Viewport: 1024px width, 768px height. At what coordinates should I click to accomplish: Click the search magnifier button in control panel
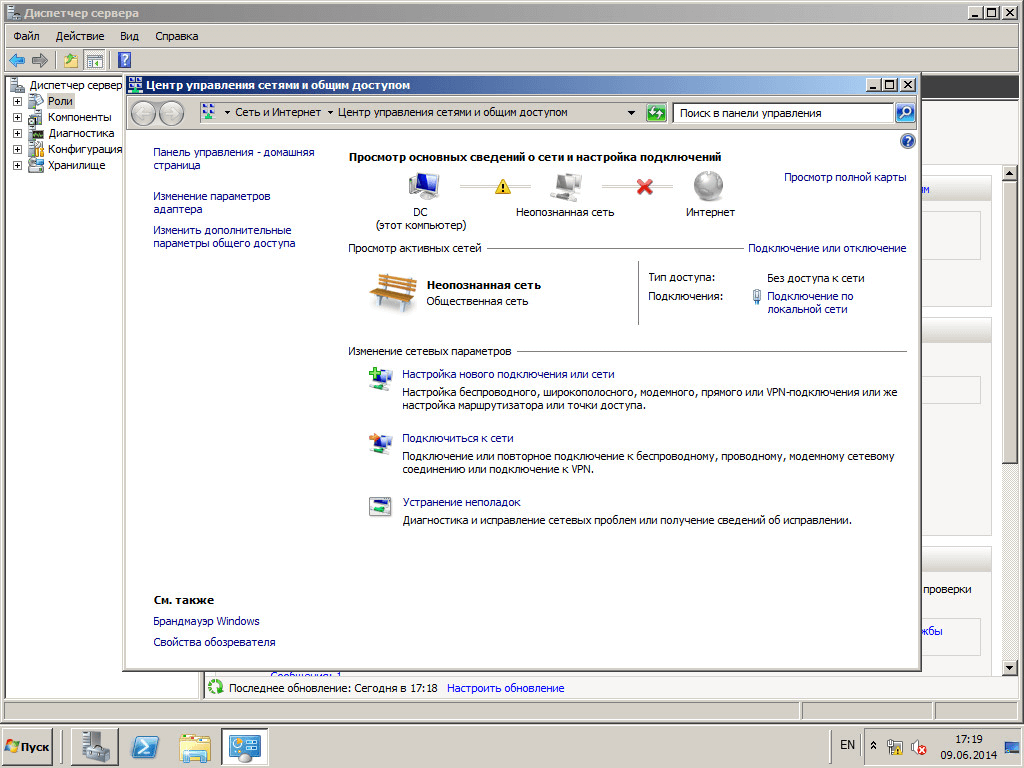tap(904, 113)
